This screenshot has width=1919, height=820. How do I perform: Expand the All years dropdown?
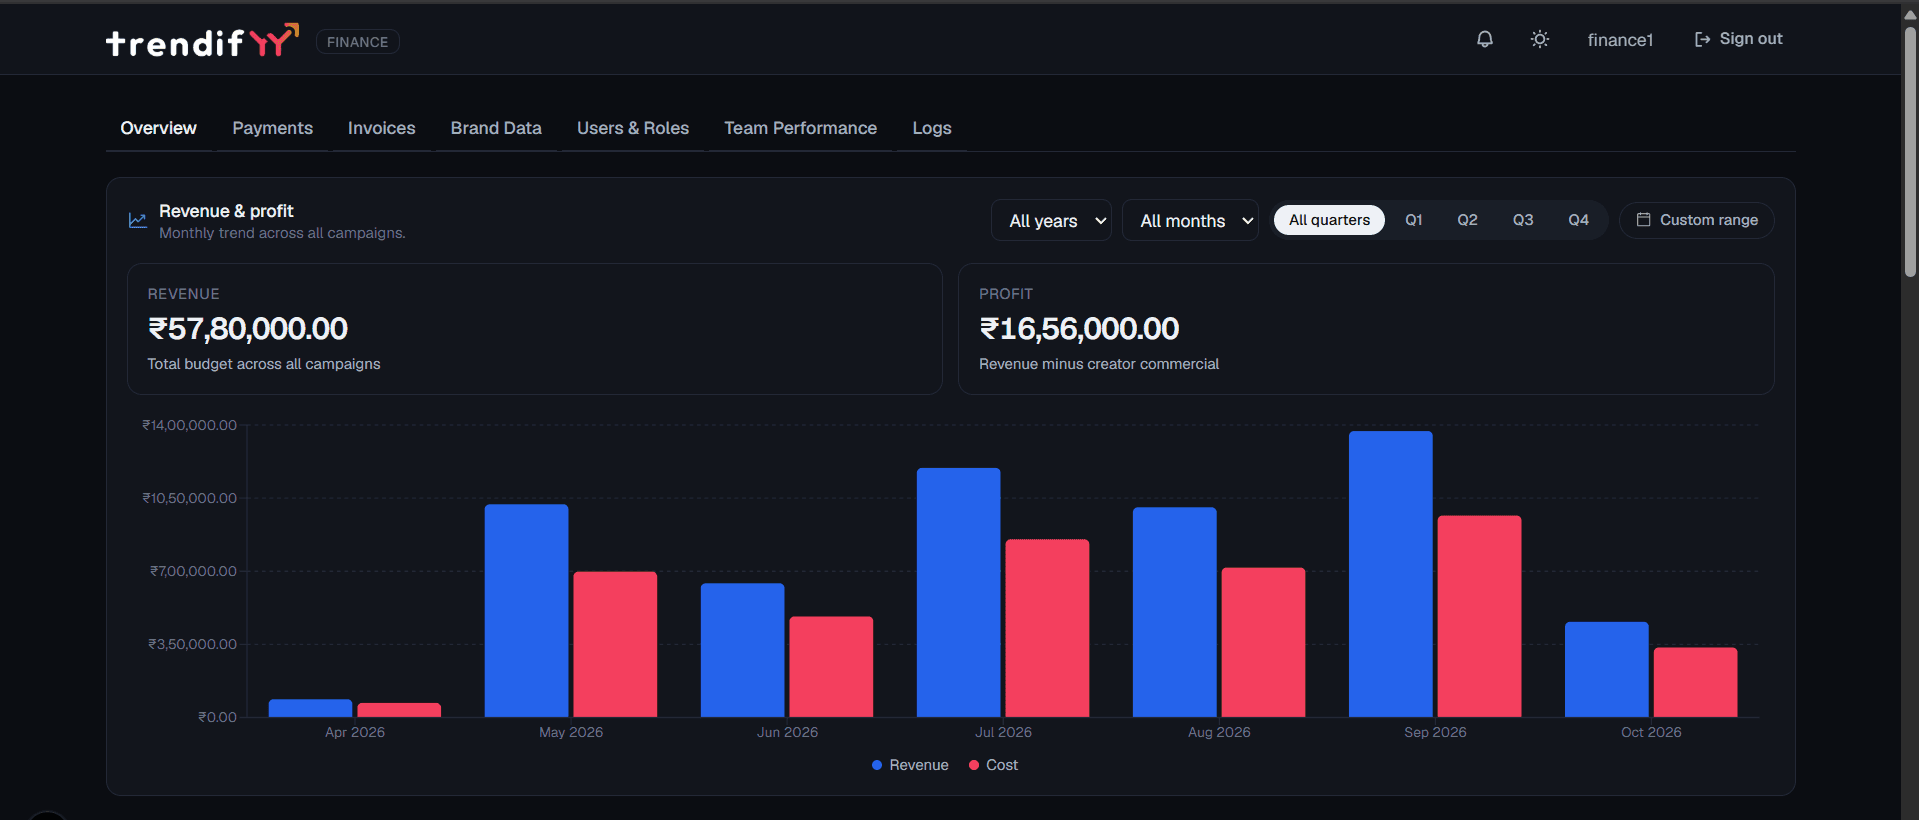click(x=1051, y=220)
